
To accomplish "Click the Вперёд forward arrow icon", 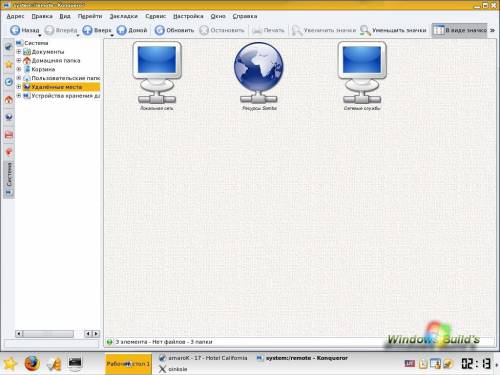I will click(49, 30).
